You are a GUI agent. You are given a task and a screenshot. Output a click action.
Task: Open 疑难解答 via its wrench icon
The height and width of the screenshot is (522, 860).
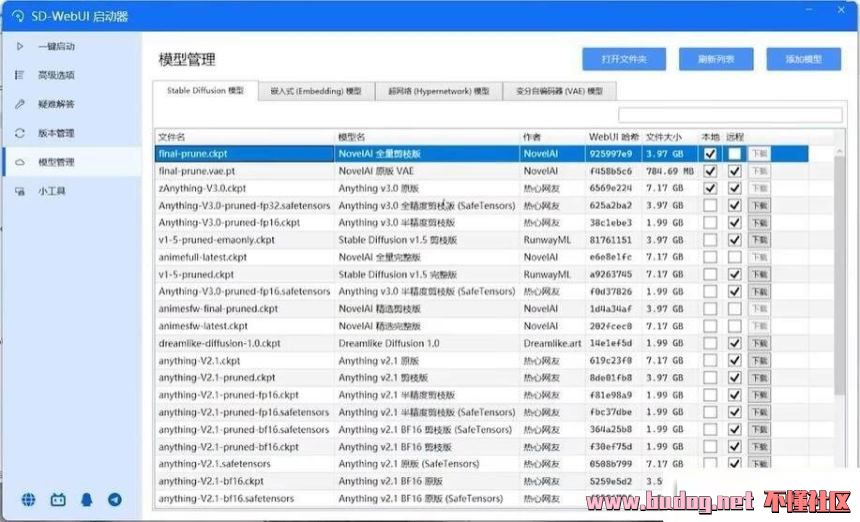[20, 104]
